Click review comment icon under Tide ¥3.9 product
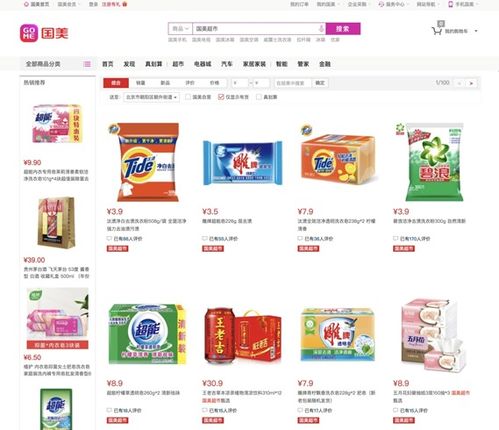499x430 pixels. (109, 238)
